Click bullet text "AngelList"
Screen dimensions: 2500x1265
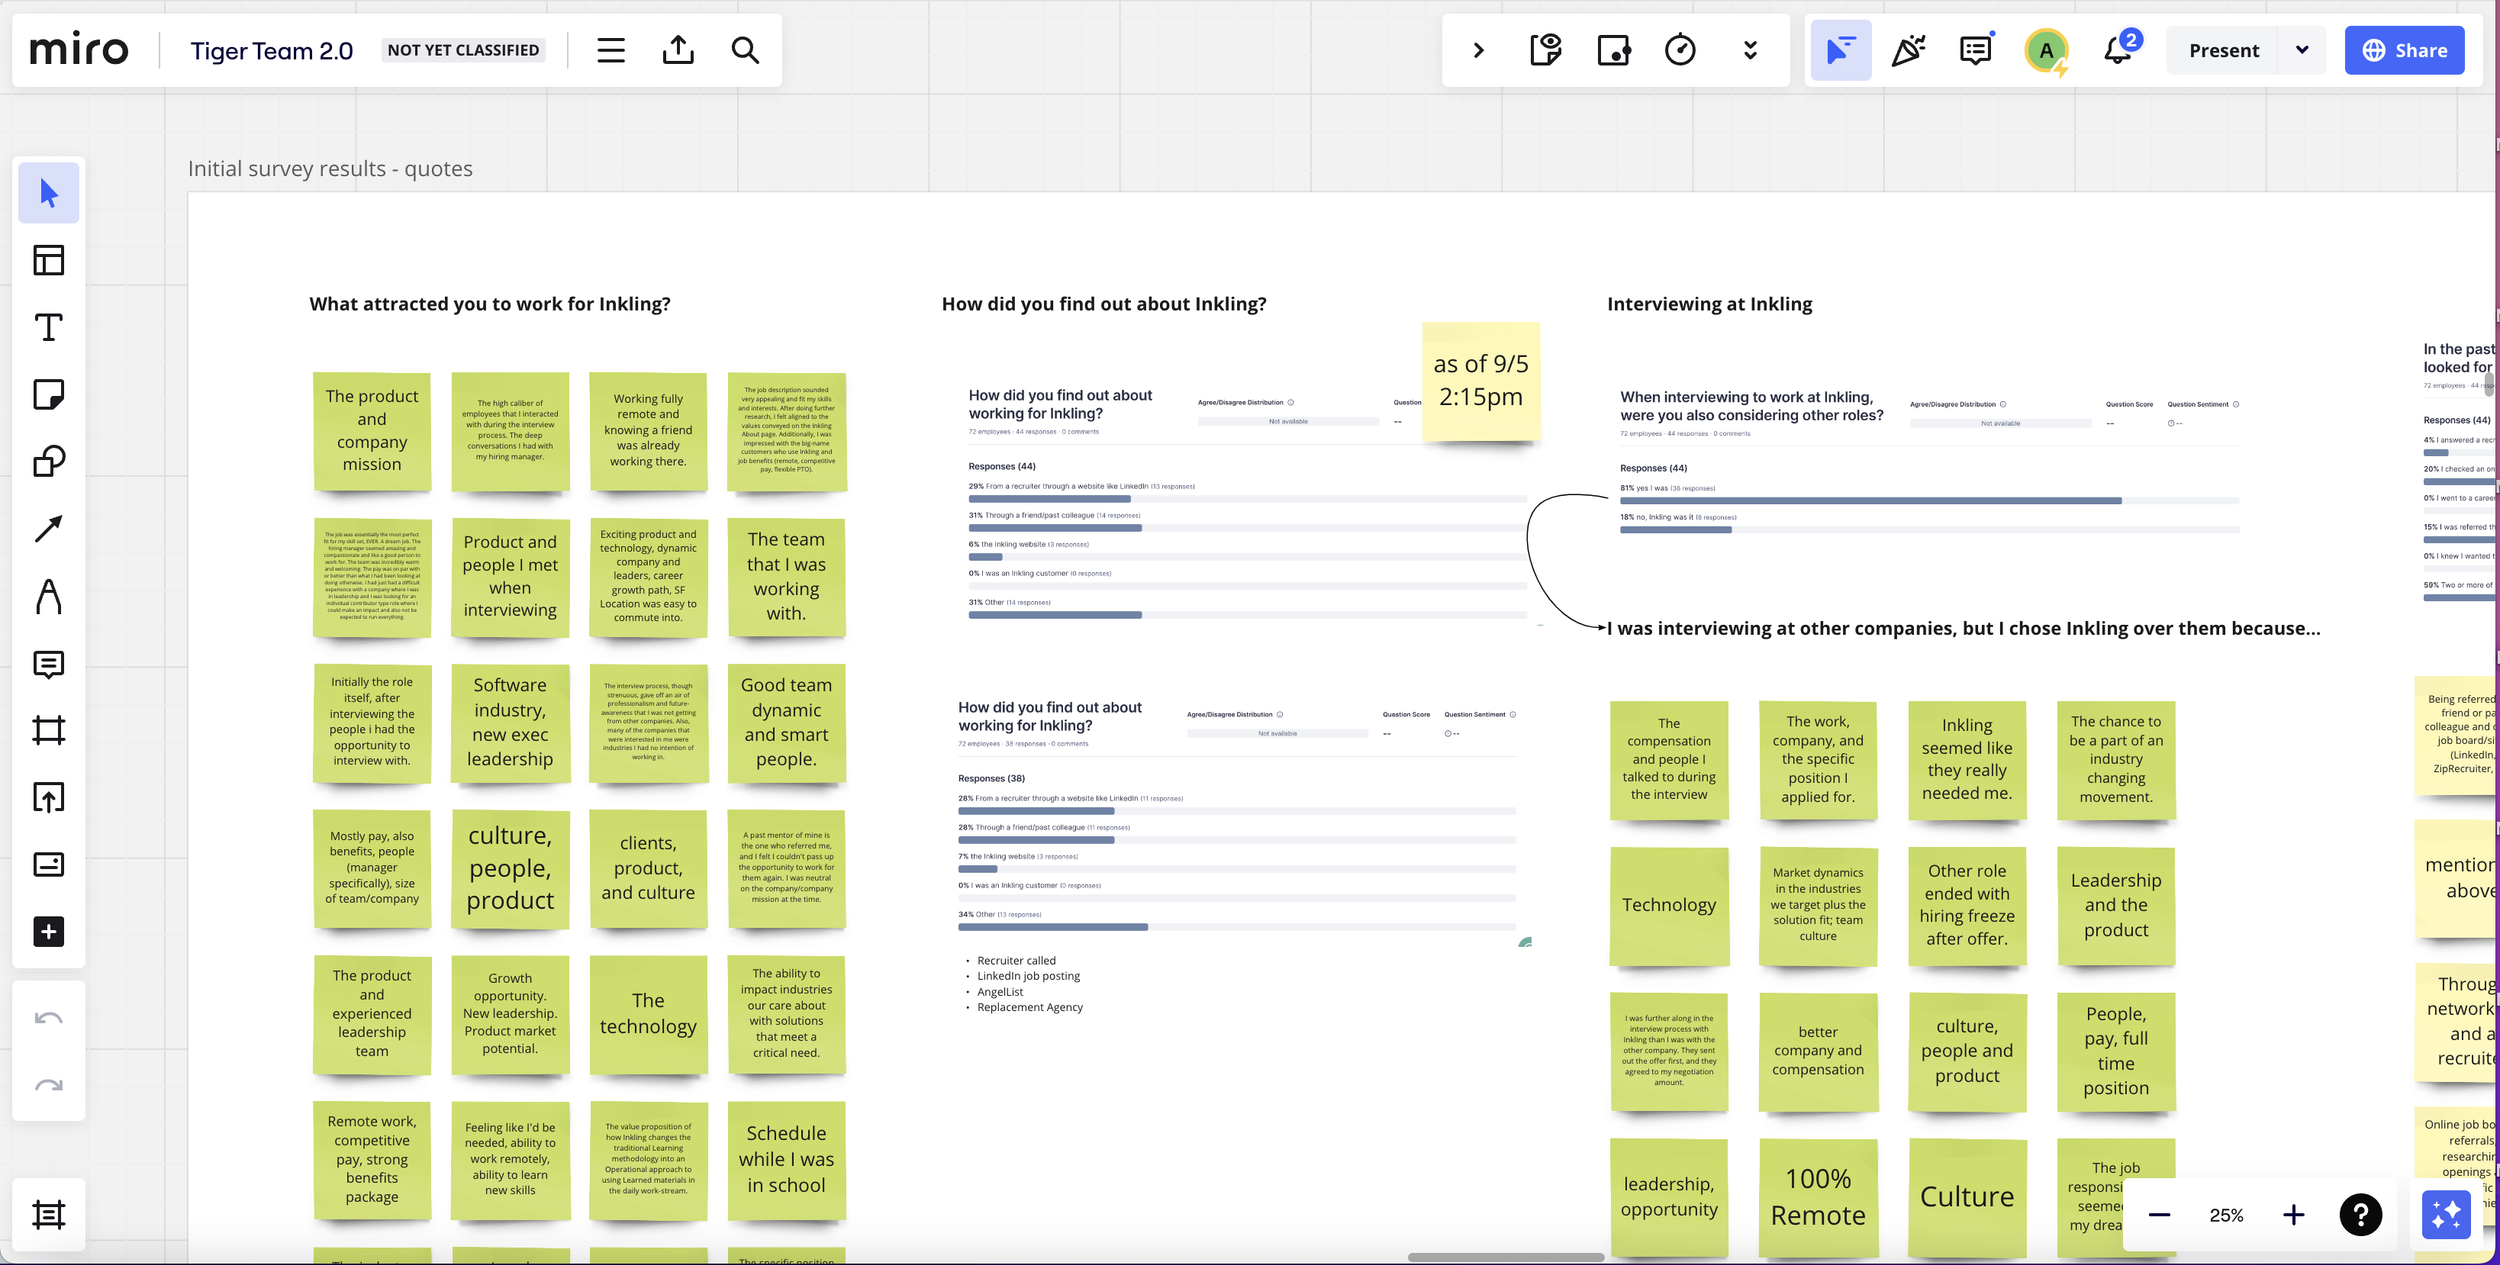[1000, 992]
